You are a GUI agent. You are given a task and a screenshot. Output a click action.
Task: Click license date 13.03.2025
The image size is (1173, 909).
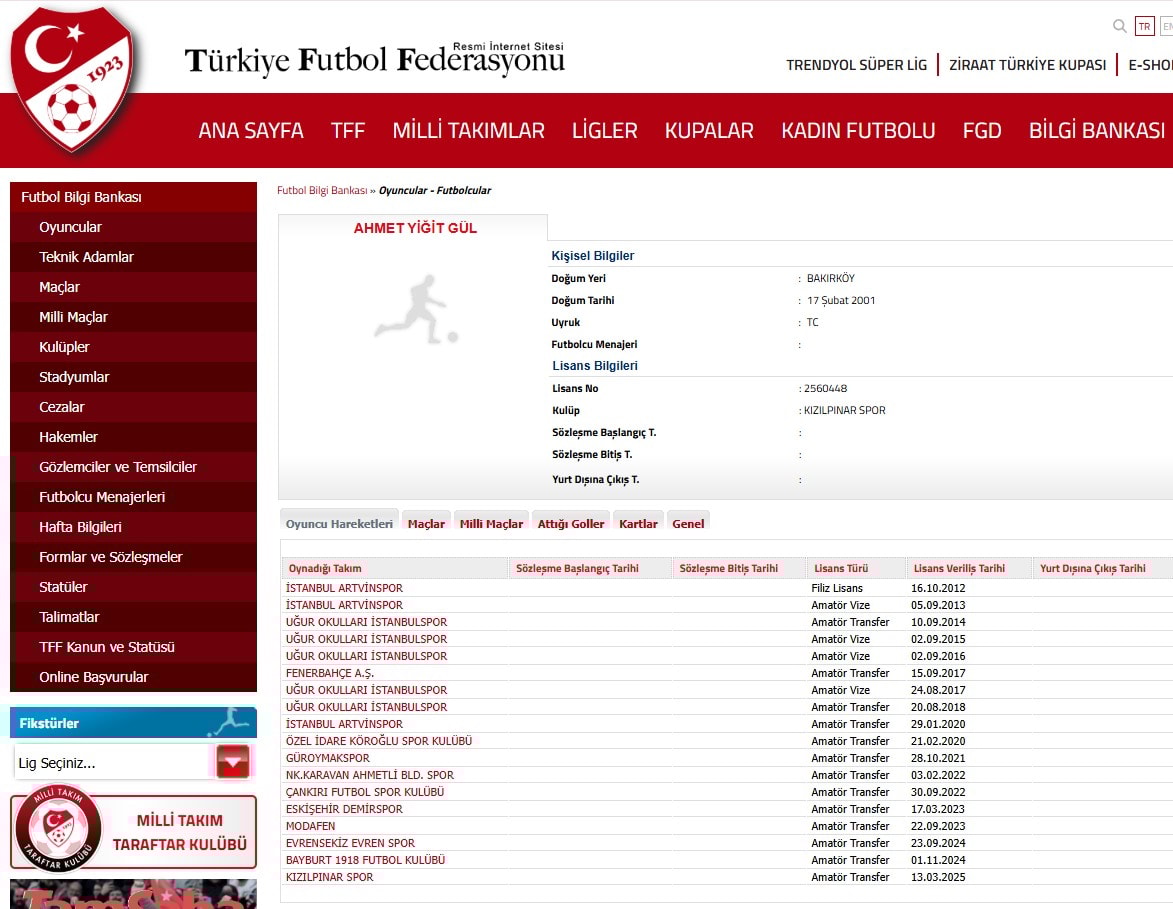[x=938, y=878]
